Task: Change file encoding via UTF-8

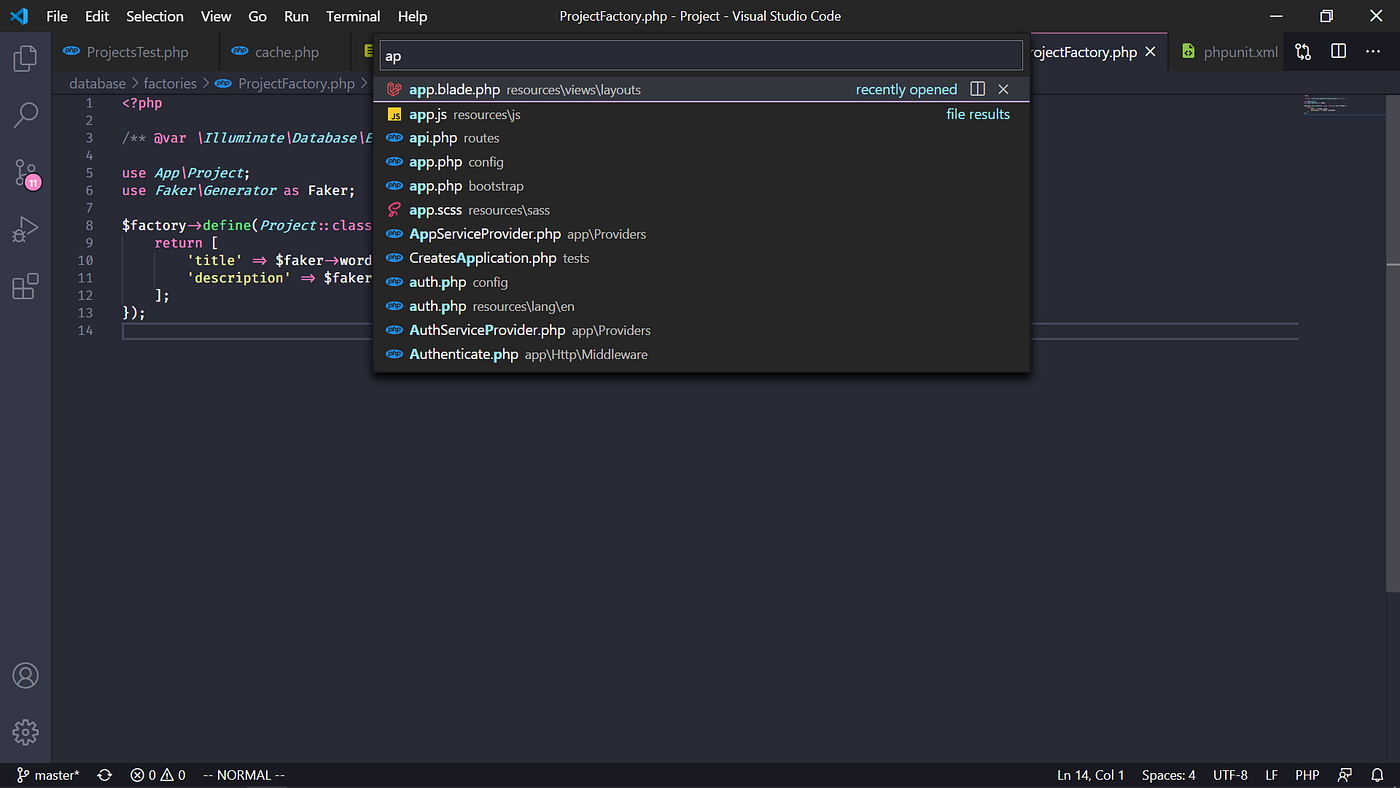Action: (1230, 775)
